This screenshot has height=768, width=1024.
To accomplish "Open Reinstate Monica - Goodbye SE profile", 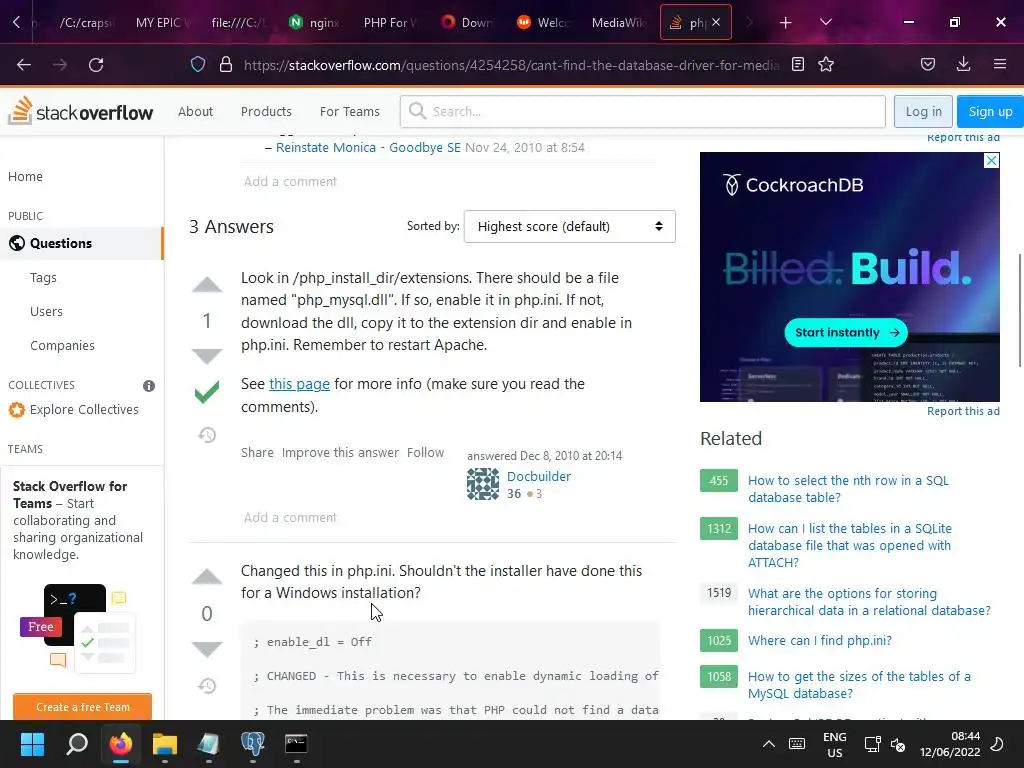I will [368, 148].
